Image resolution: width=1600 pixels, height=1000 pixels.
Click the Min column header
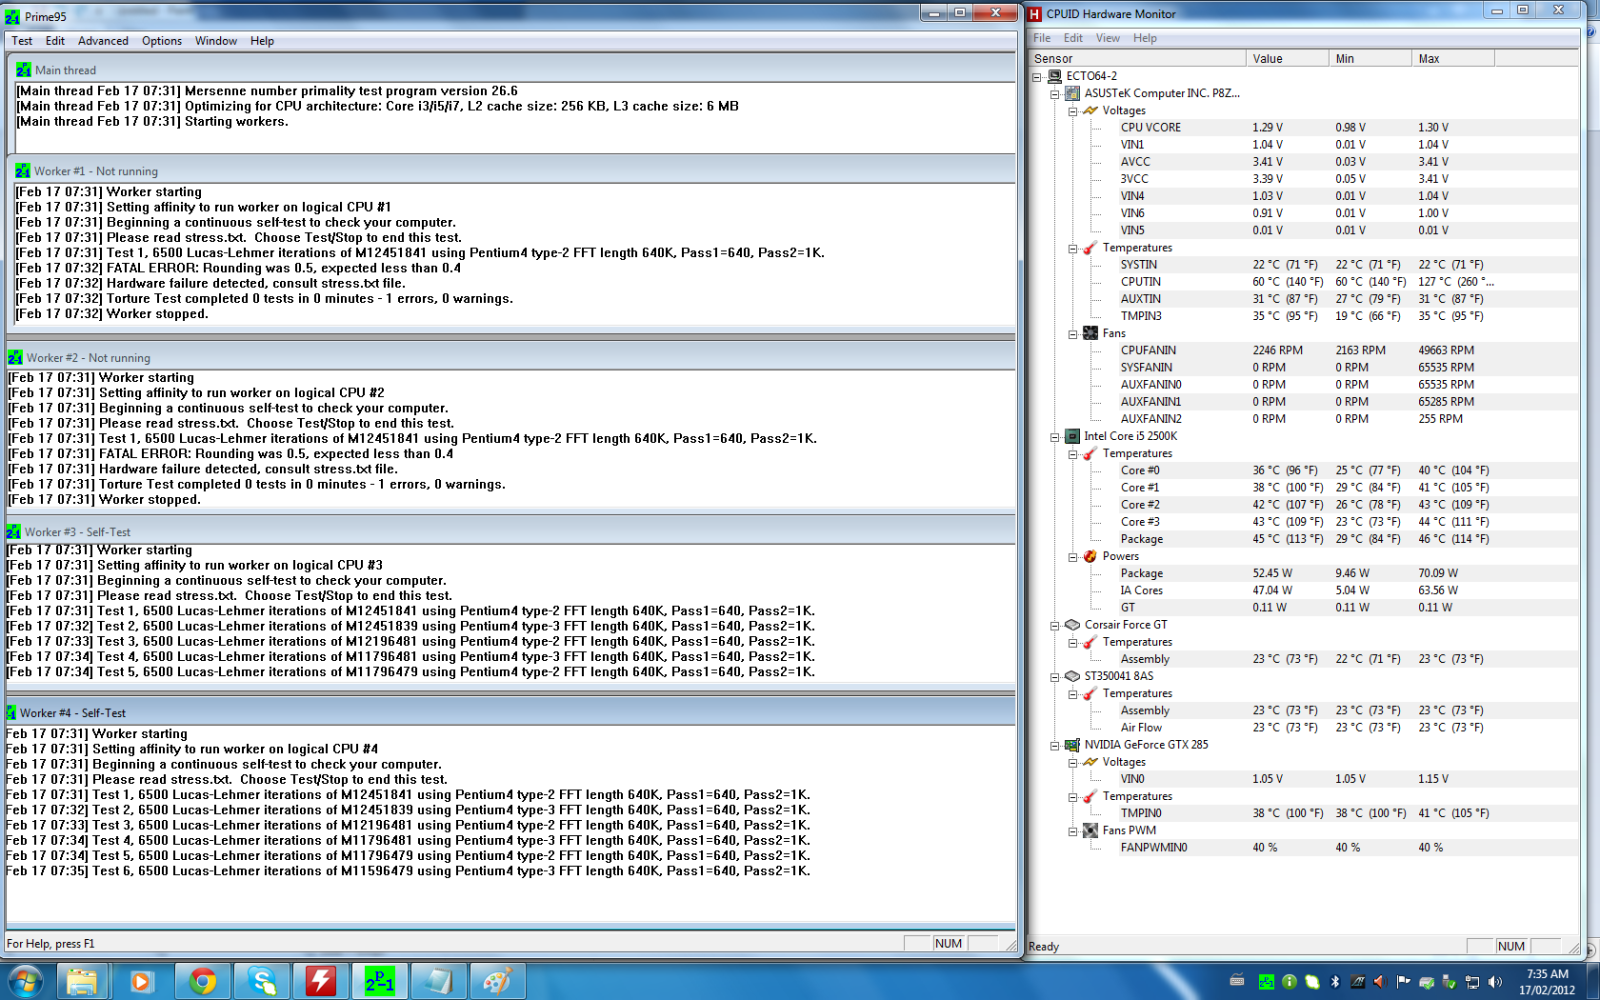1371,58
